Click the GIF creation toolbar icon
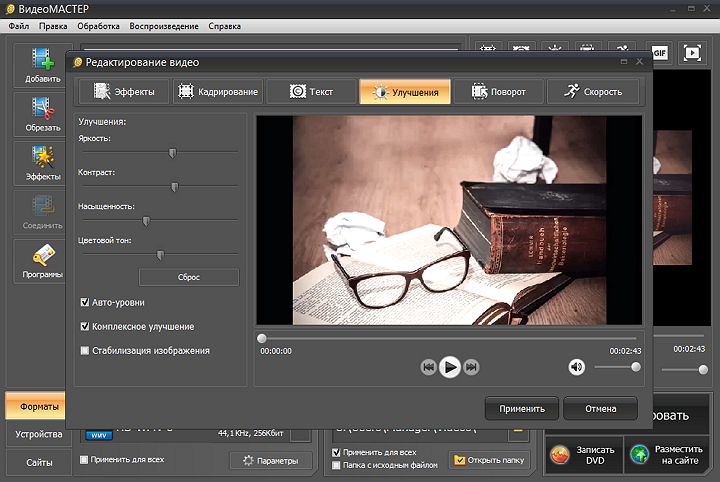This screenshot has width=720, height=482. [x=659, y=53]
